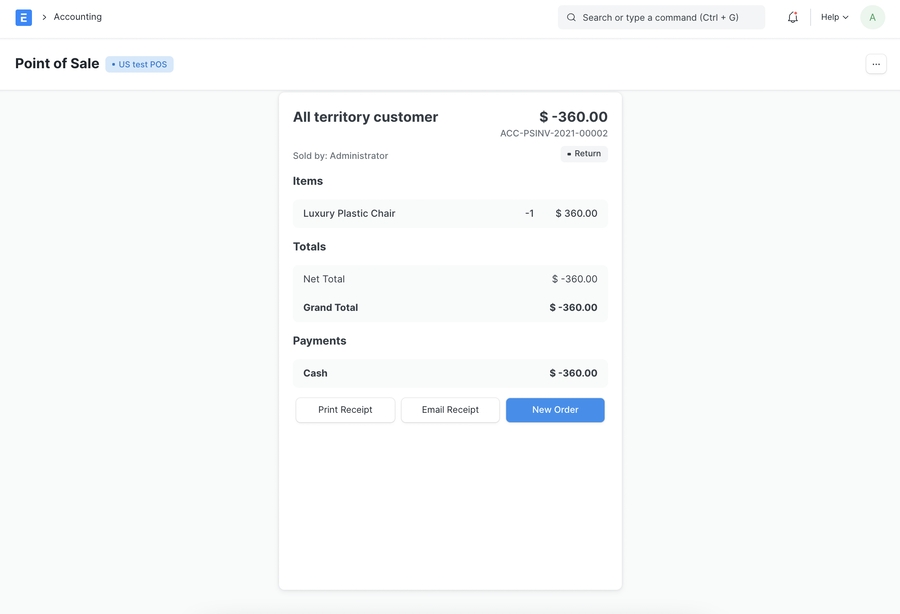This screenshot has width=900, height=614.
Task: Open the Accounting workspace breadcrumb
Action: point(76,16)
